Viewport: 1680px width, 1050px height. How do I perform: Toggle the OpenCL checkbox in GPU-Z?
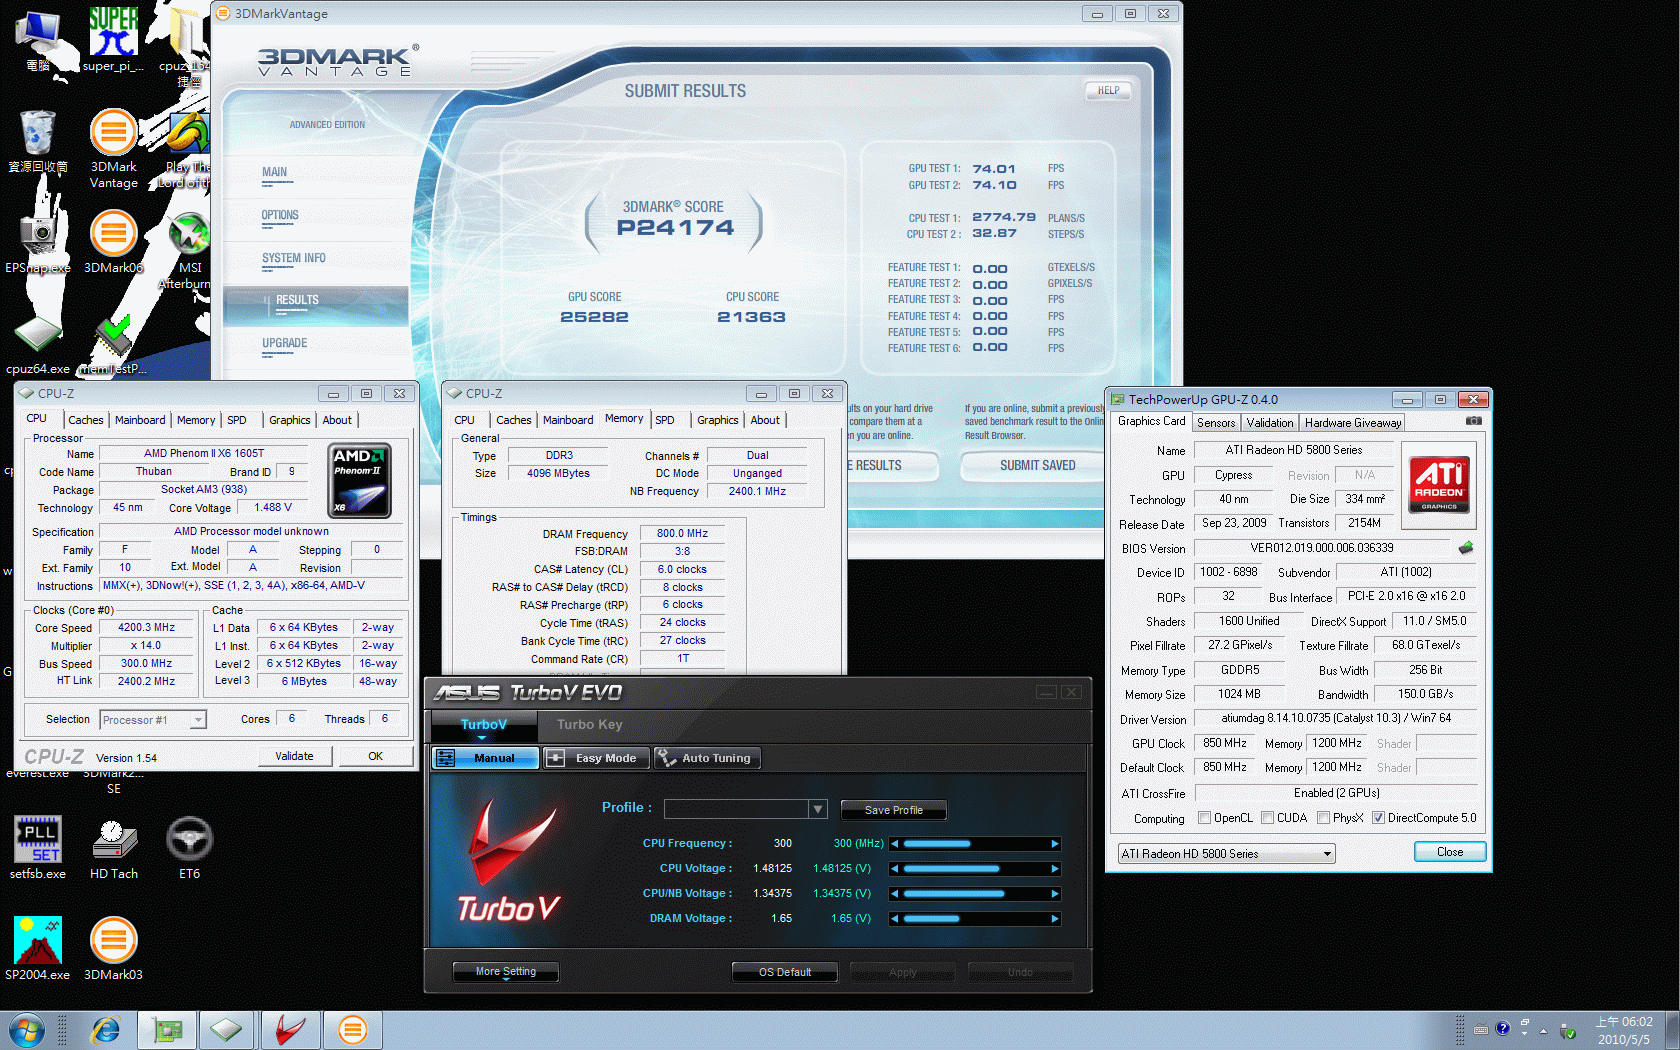(1204, 818)
